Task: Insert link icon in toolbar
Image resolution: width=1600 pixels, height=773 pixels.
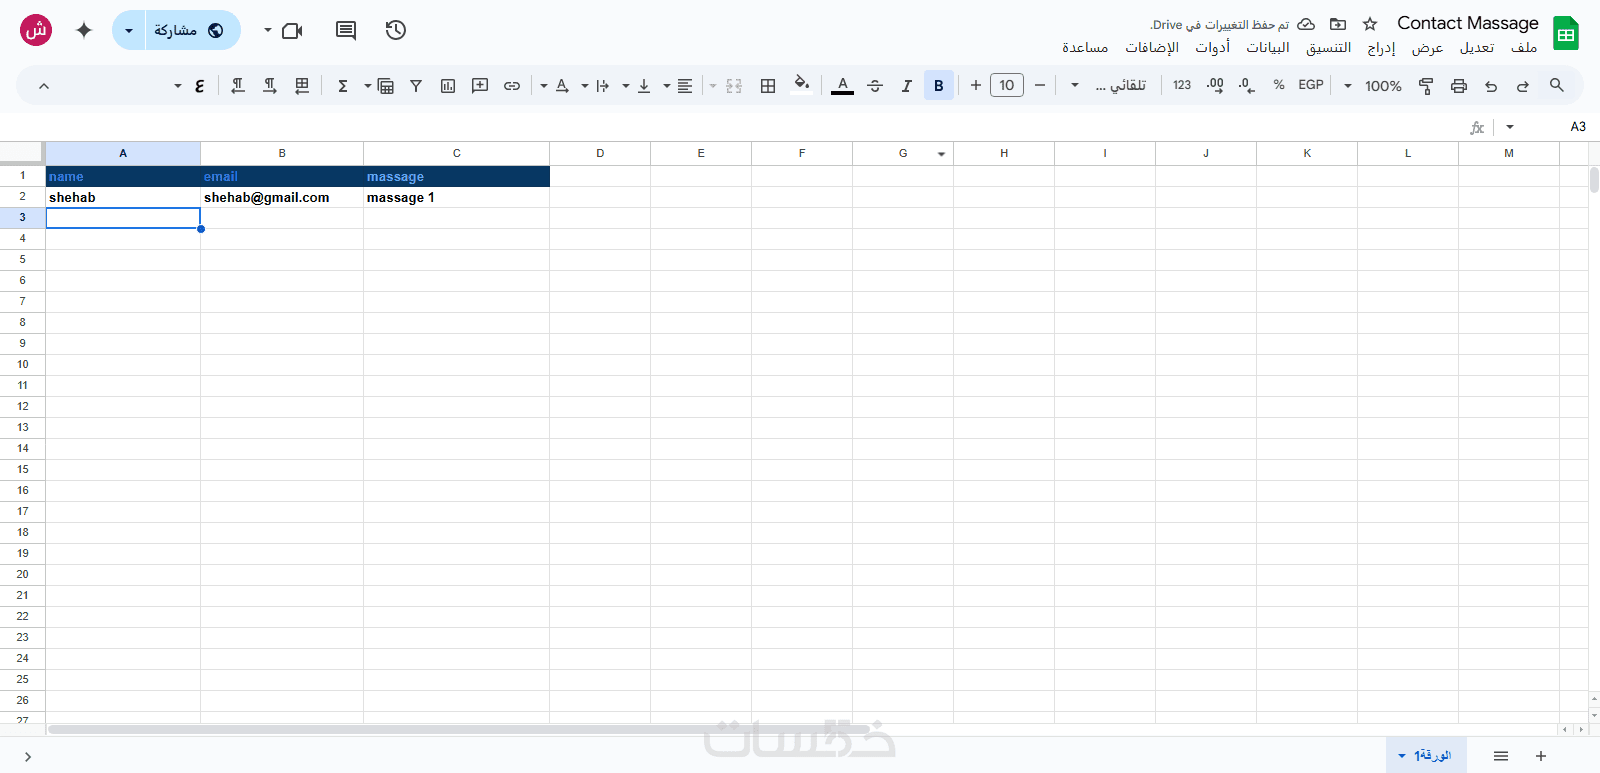Action: point(512,86)
